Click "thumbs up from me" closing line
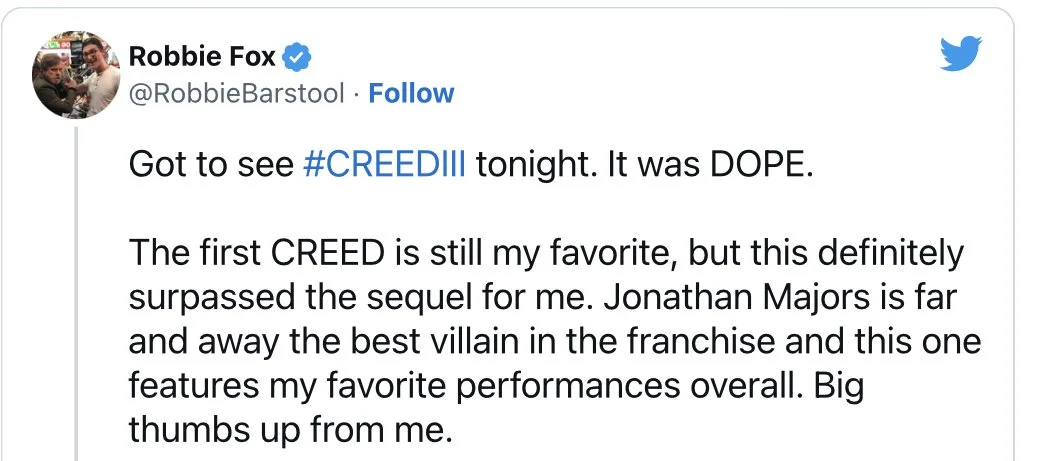 pyautogui.click(x=290, y=430)
